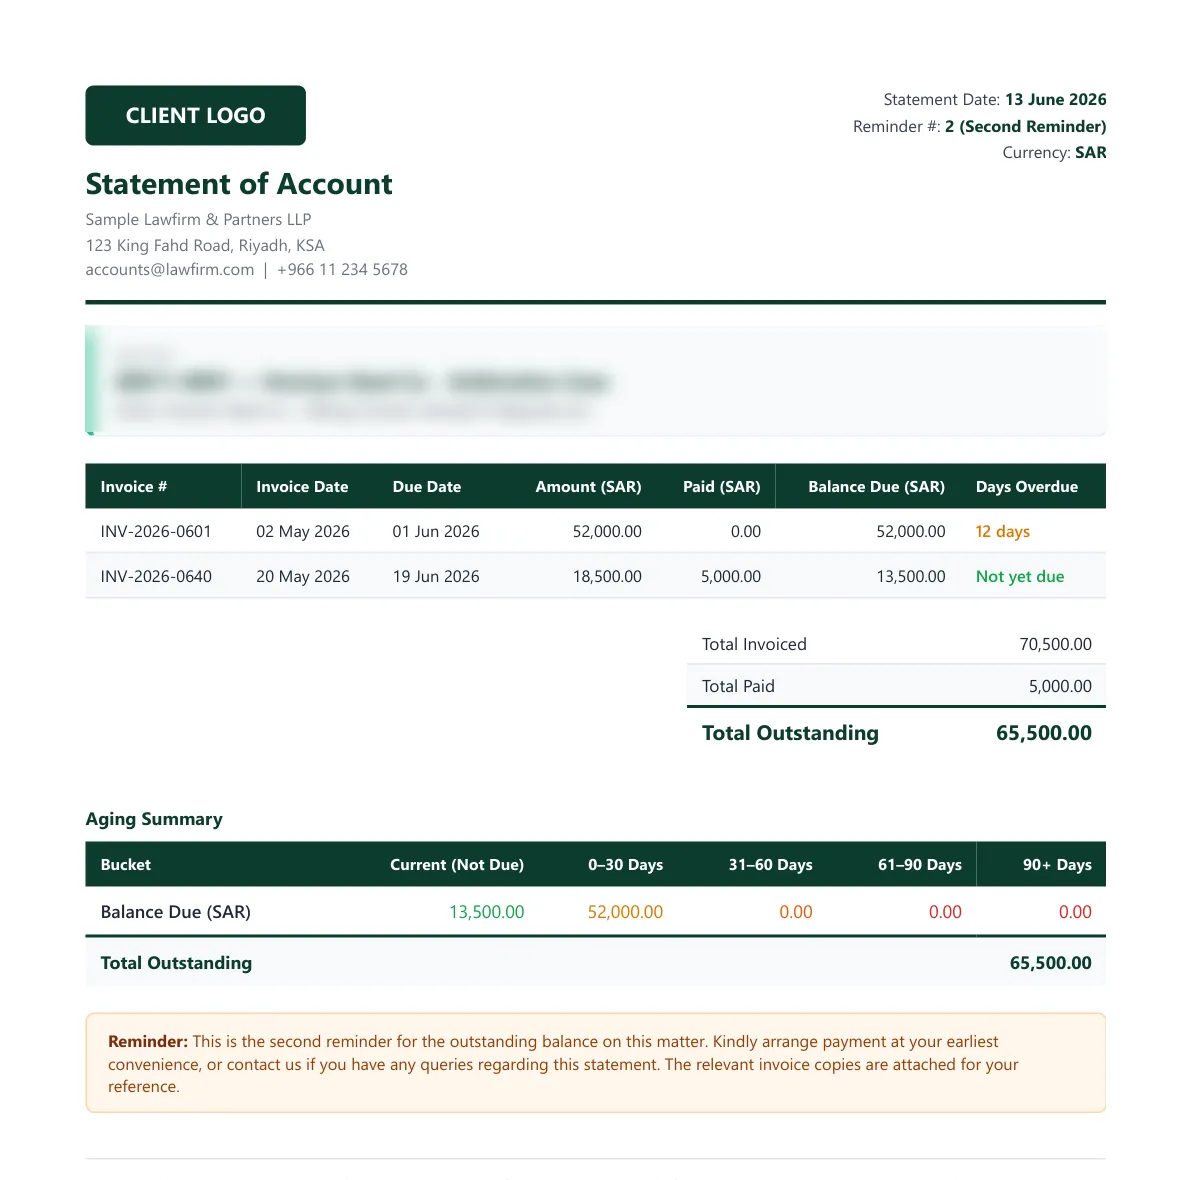
Task: Click the accounts@lawfirm.com email address
Action: (170, 269)
